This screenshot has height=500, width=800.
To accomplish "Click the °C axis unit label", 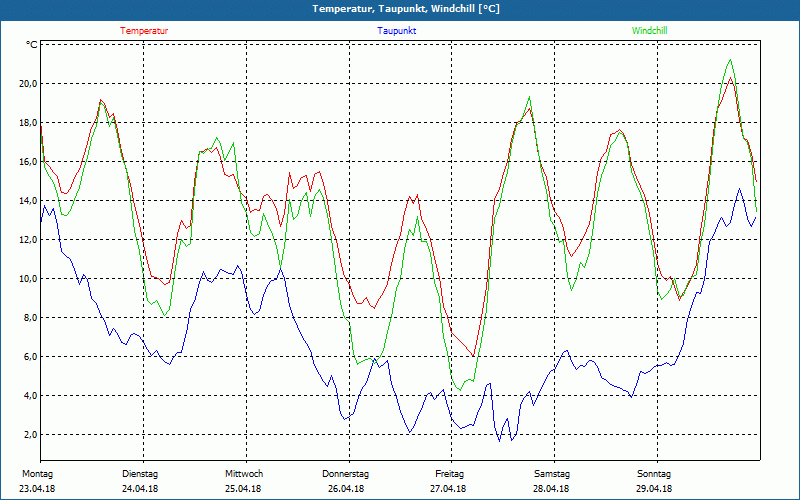I will [x=32, y=45].
